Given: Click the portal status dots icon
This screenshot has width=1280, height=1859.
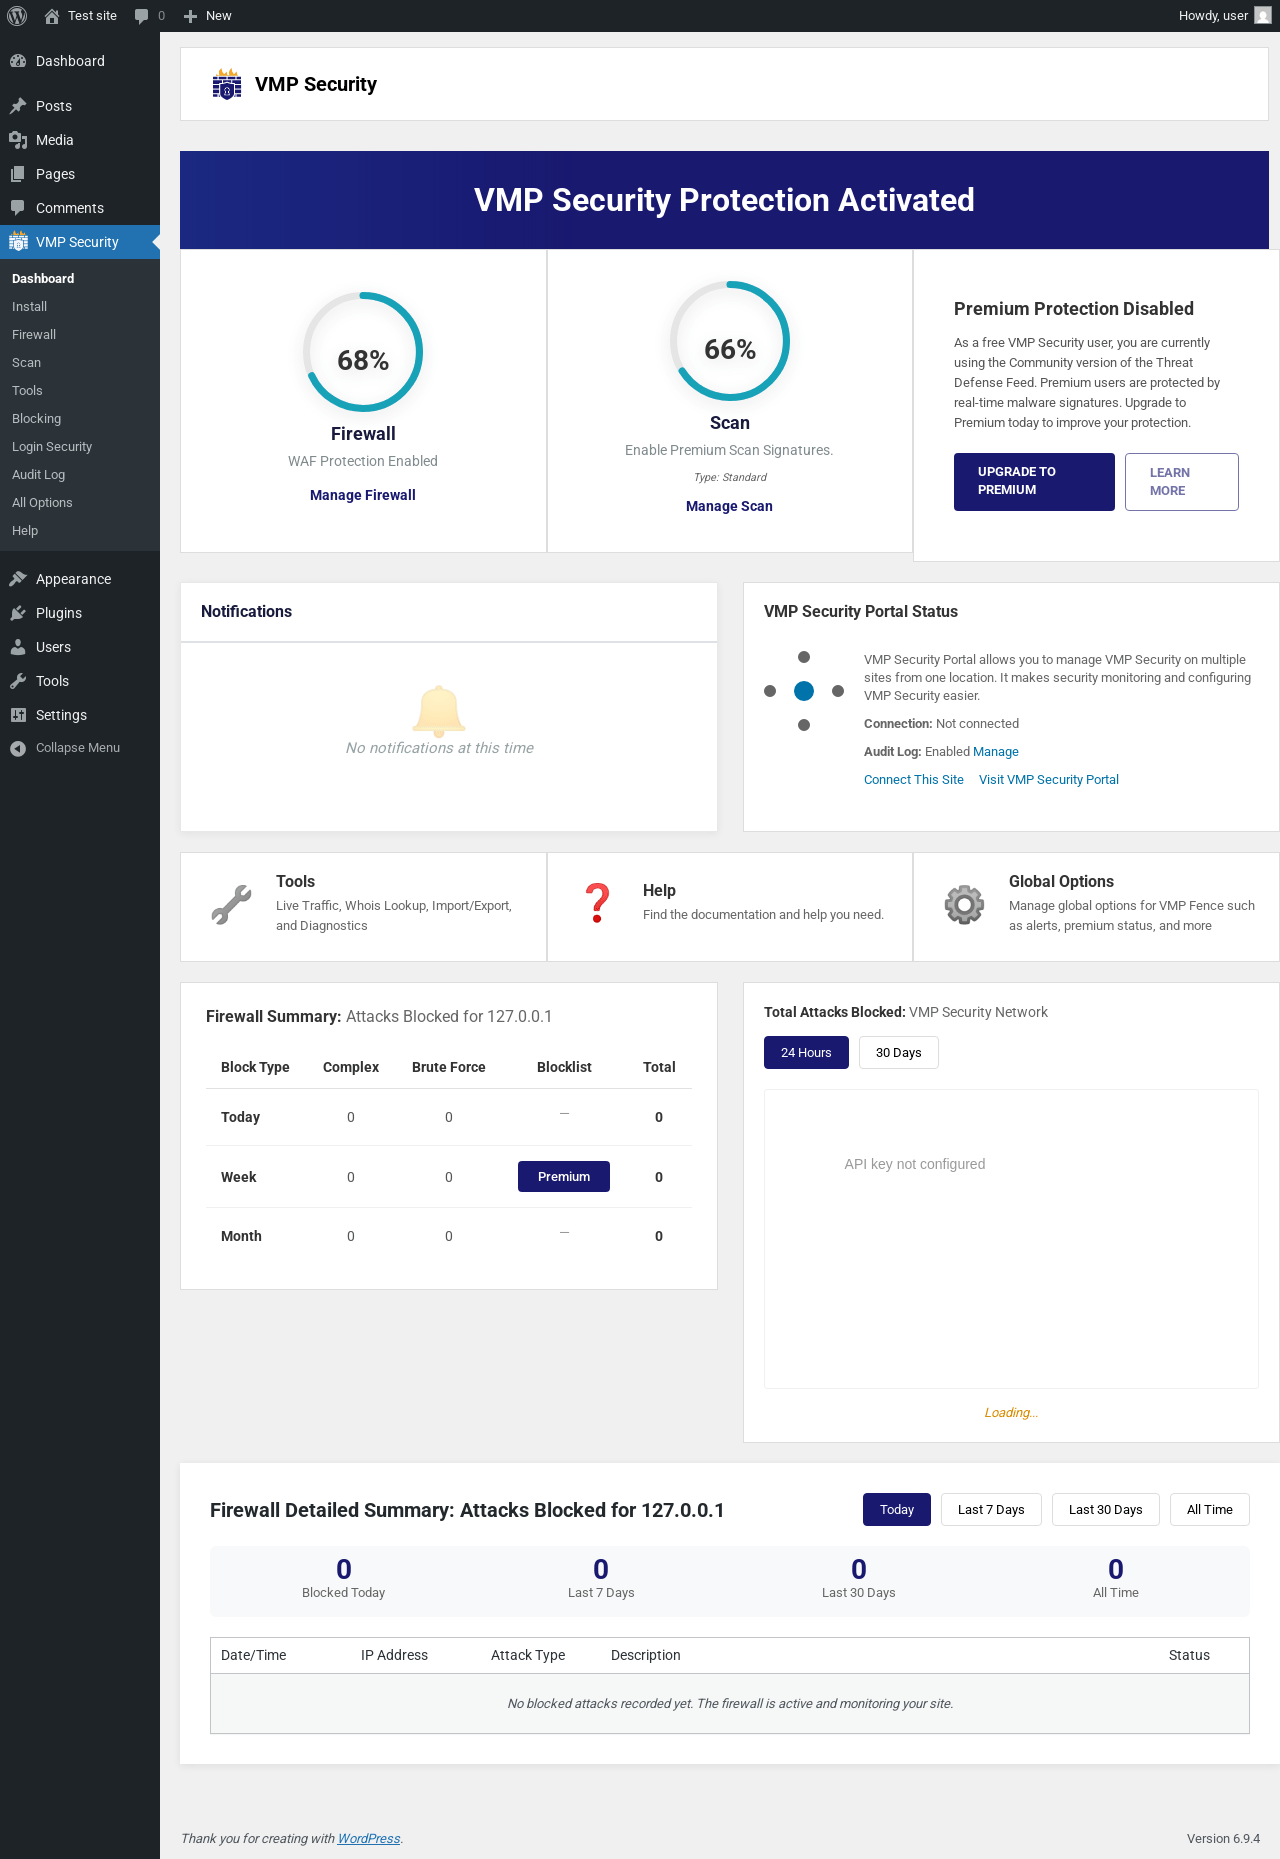Looking at the screenshot, I should tap(804, 691).
